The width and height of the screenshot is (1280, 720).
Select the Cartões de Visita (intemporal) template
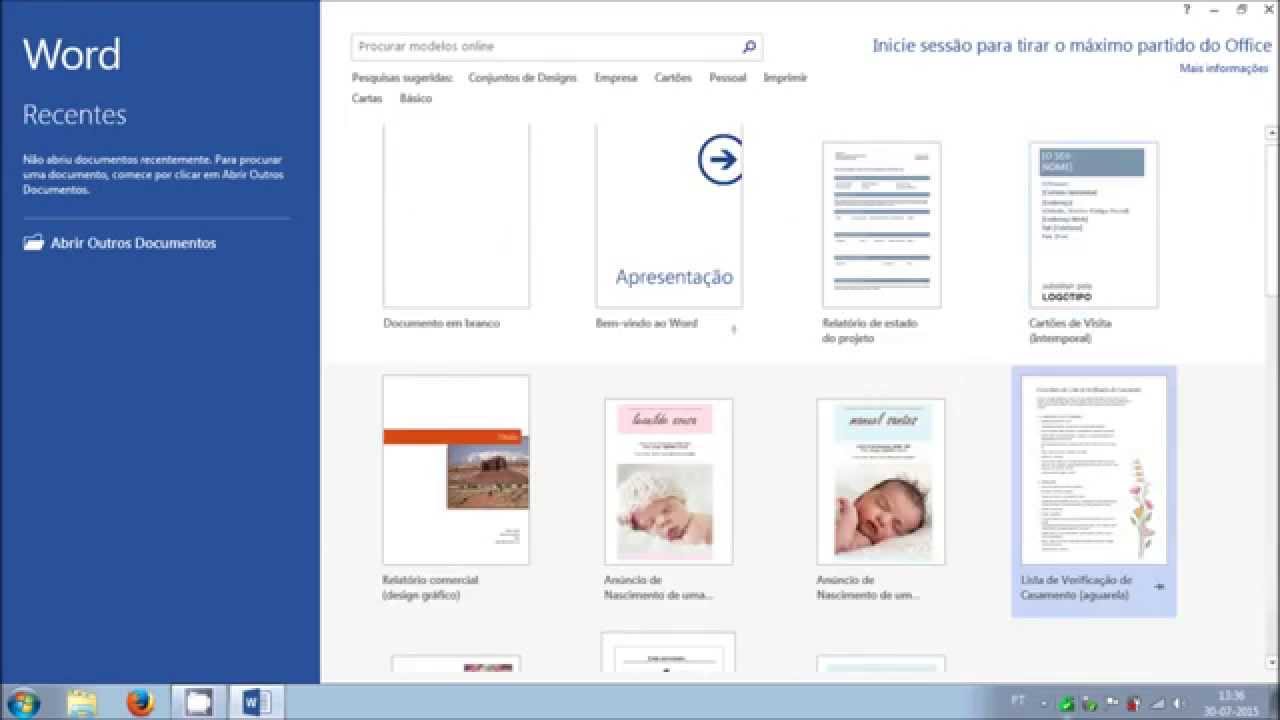(x=1094, y=224)
